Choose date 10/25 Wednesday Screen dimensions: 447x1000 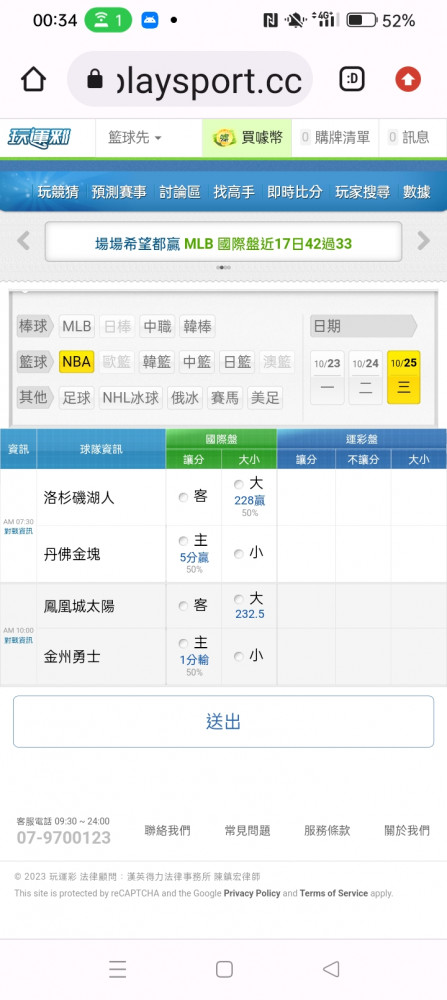click(404, 377)
